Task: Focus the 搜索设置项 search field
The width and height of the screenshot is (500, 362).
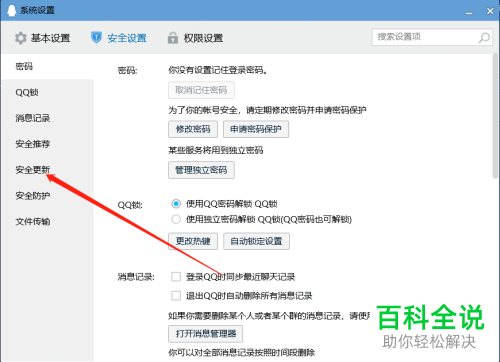Action: (x=432, y=37)
